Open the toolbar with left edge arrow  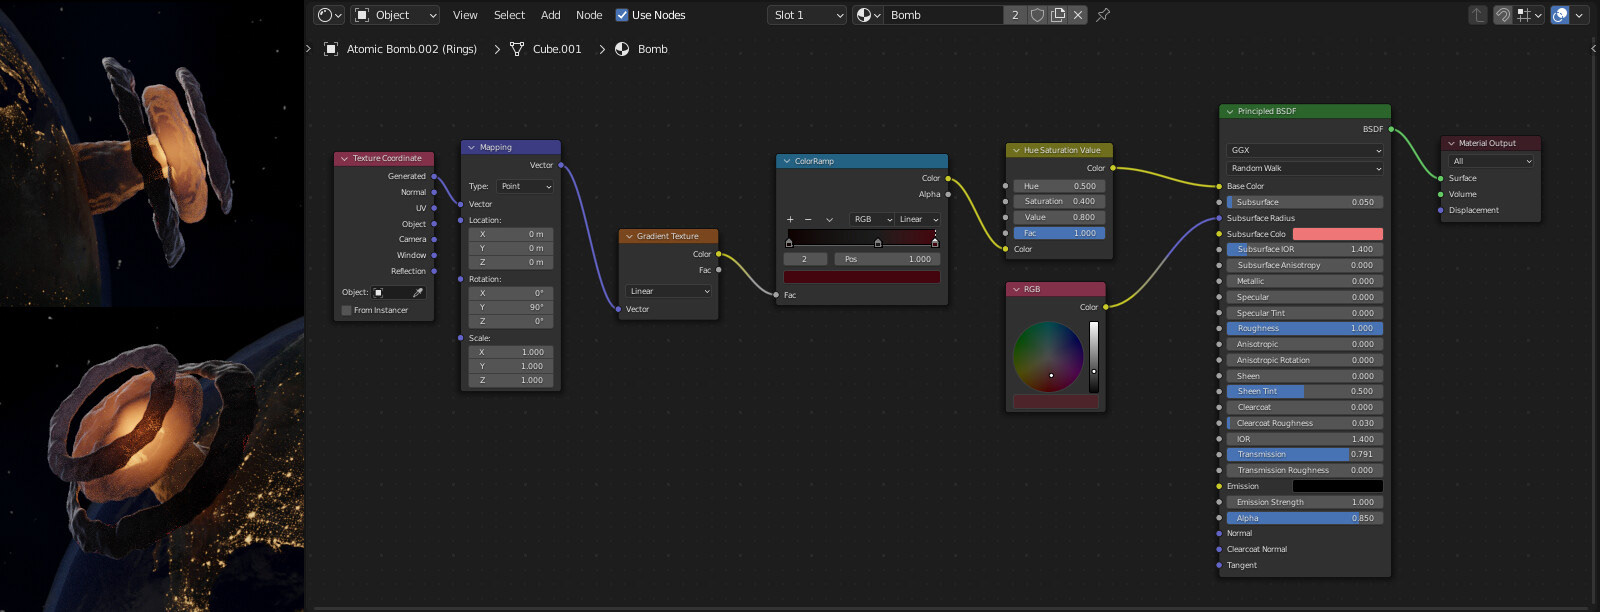coord(308,48)
